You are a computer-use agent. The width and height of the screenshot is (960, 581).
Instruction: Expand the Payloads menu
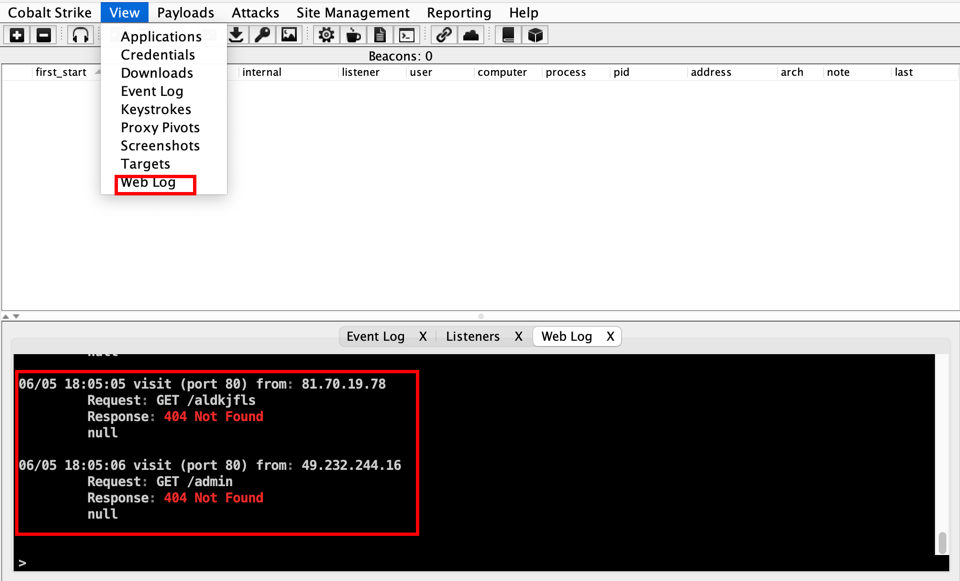coord(185,12)
